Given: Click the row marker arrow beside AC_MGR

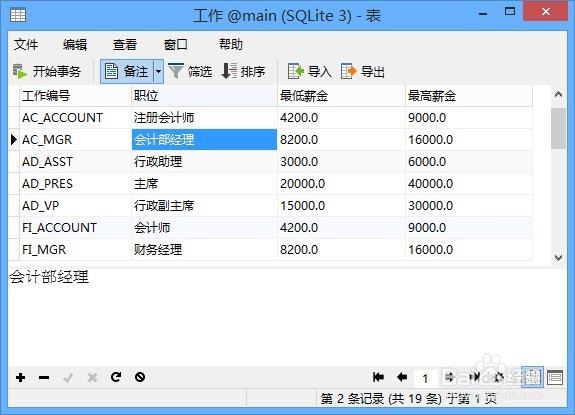Looking at the screenshot, I should [14, 140].
